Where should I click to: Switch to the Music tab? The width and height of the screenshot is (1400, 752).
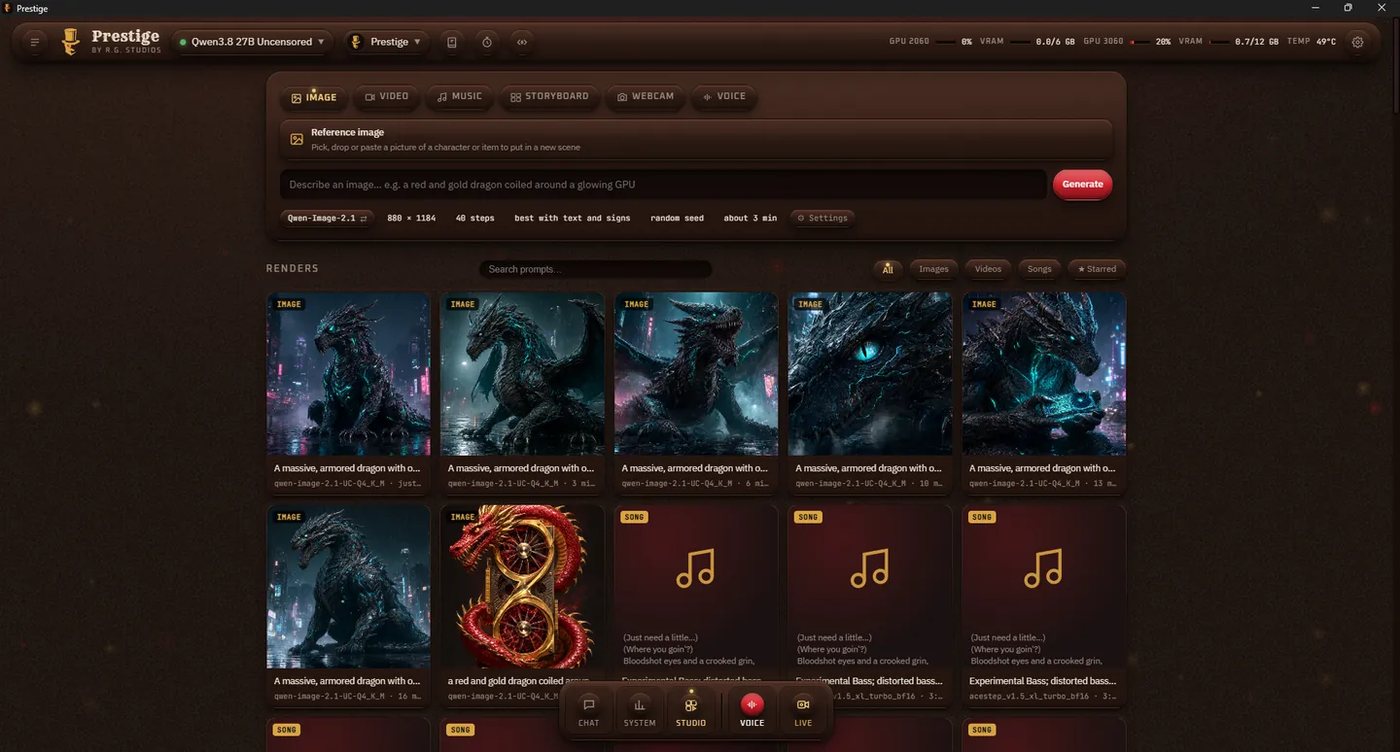coord(460,97)
